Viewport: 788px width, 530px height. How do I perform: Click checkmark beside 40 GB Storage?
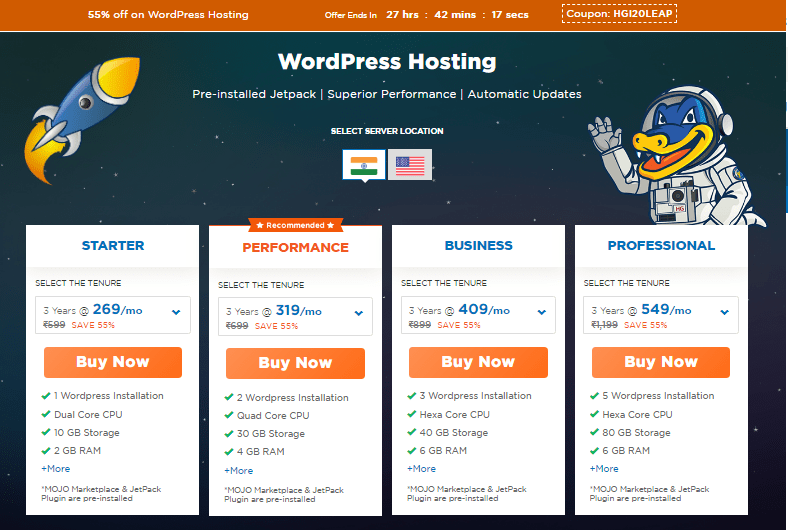click(412, 432)
